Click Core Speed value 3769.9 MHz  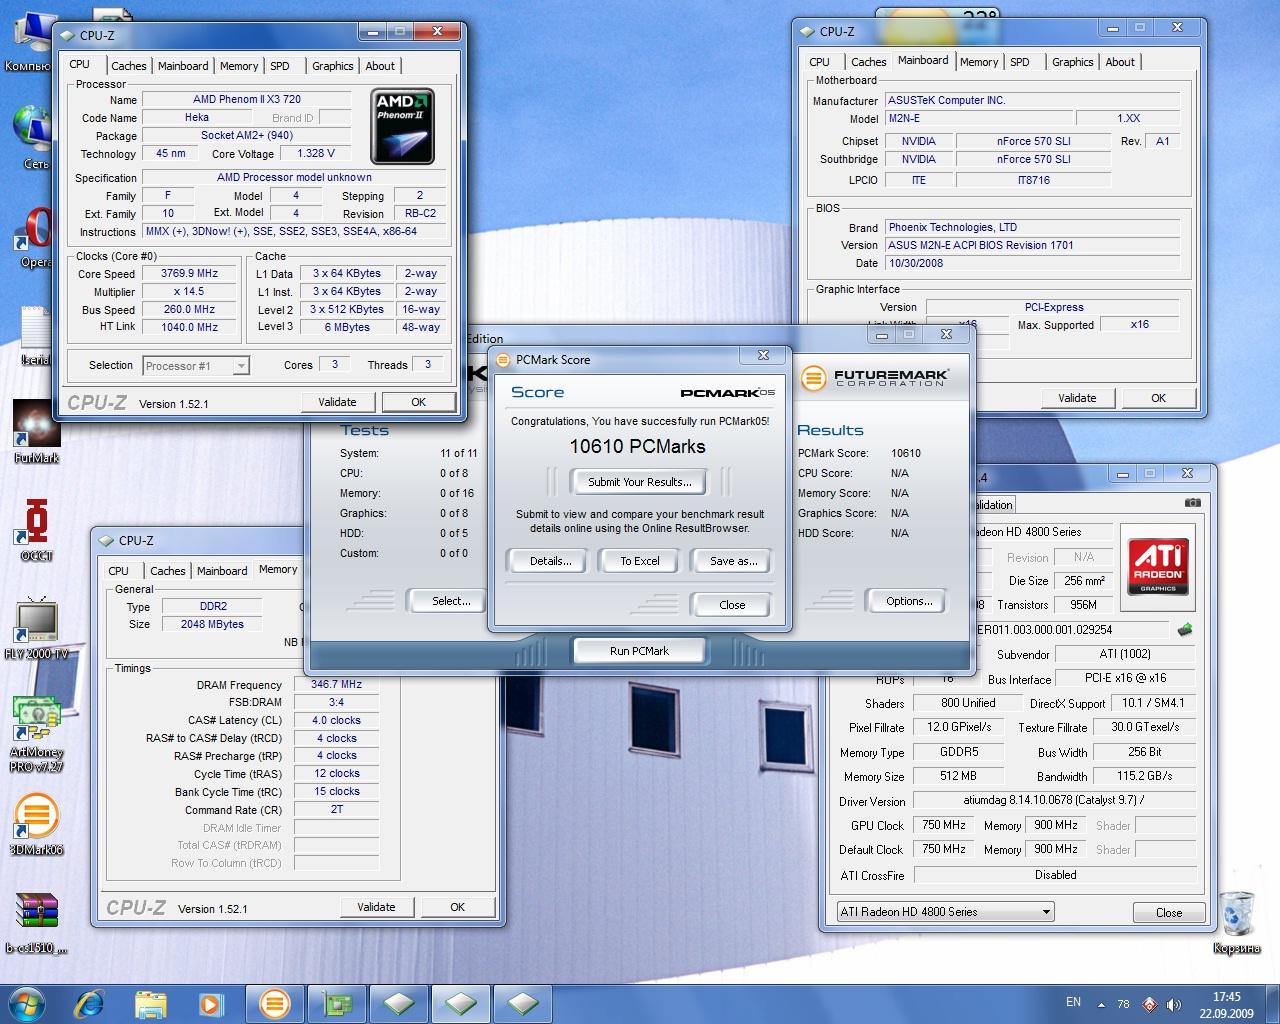click(x=190, y=274)
